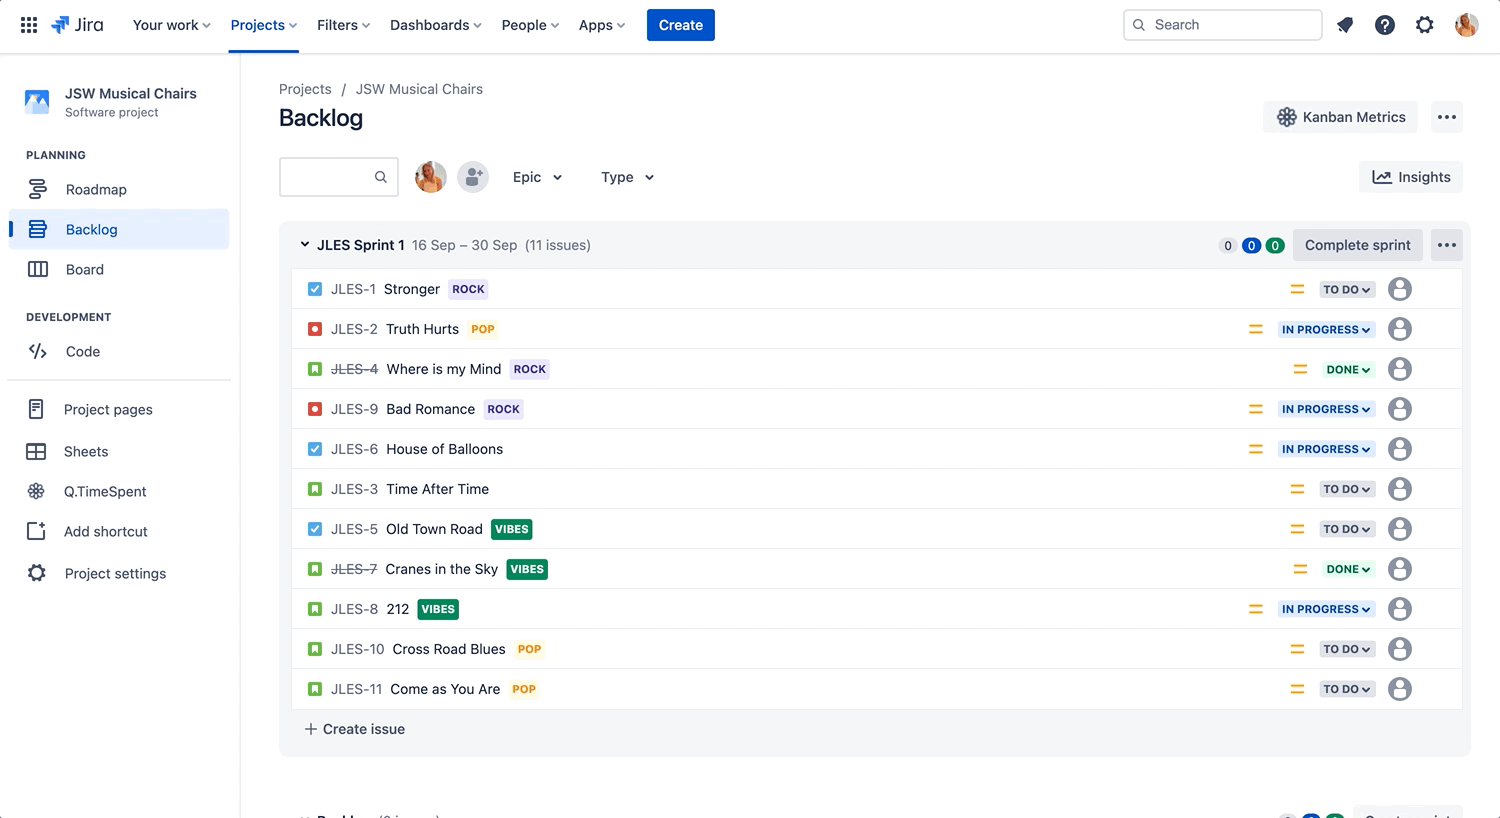The image size is (1500, 818).
Task: Open the Filters menu
Action: click(343, 25)
